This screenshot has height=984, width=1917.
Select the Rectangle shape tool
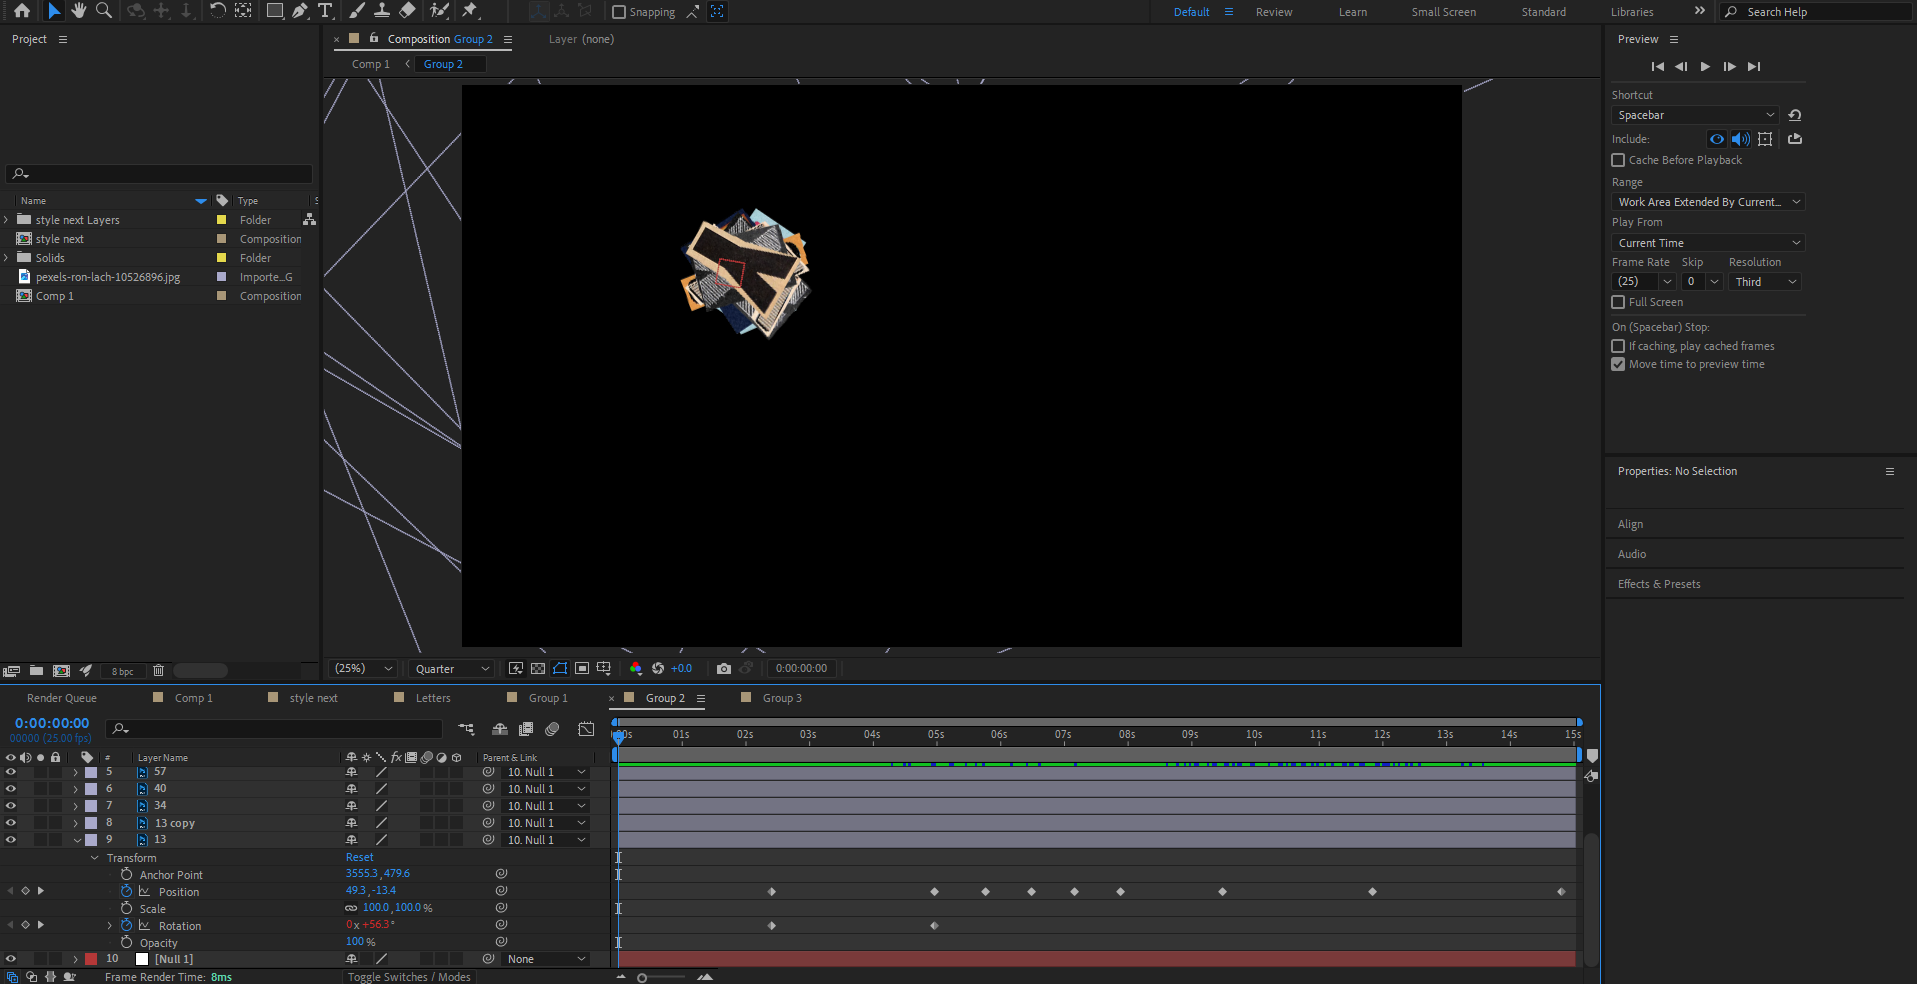click(275, 11)
